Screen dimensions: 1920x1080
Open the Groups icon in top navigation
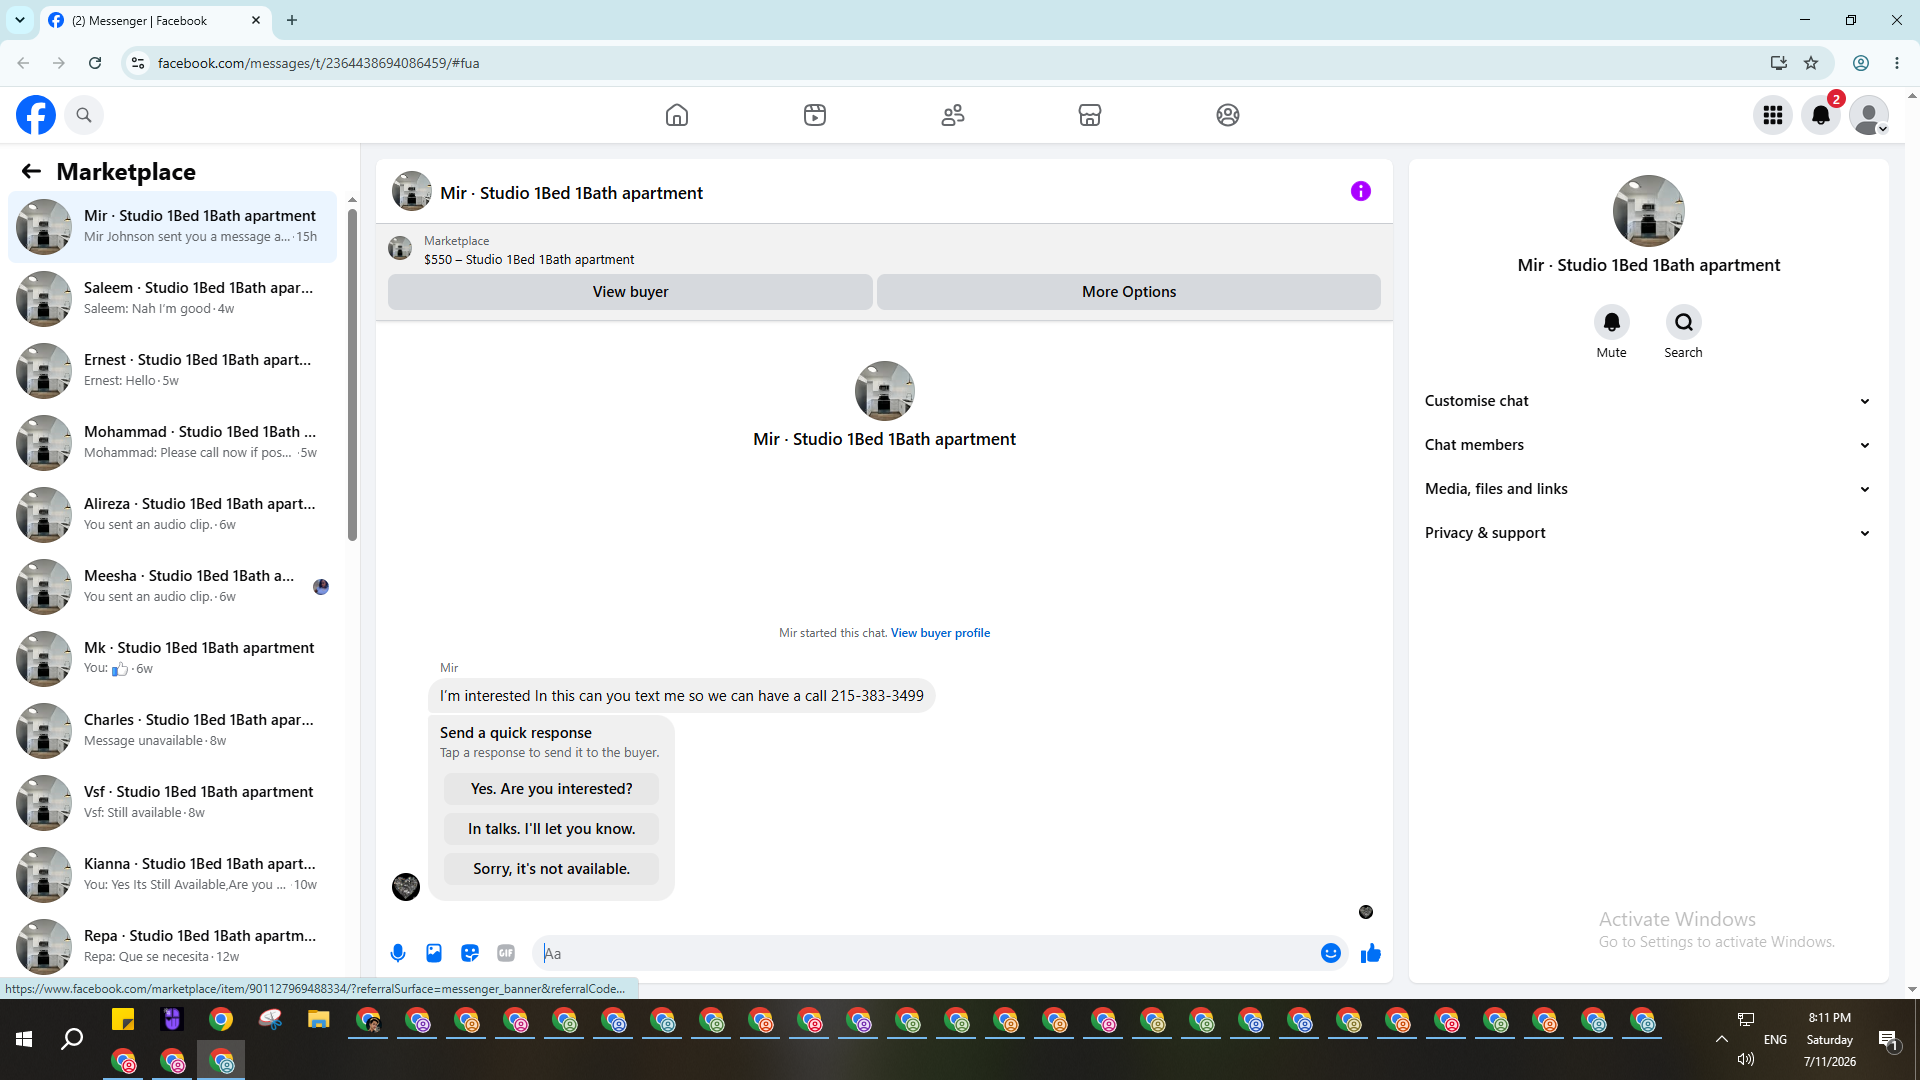tap(1228, 115)
